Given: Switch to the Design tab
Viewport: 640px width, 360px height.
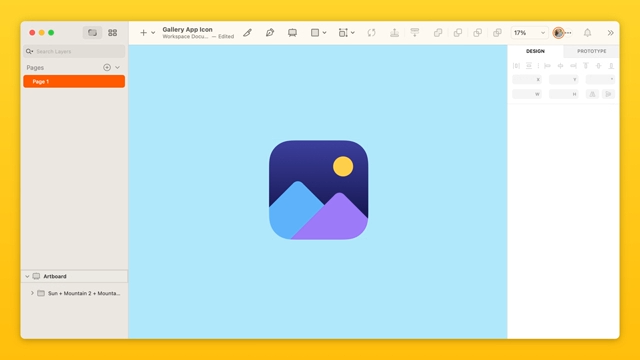Looking at the screenshot, I should coord(535,51).
